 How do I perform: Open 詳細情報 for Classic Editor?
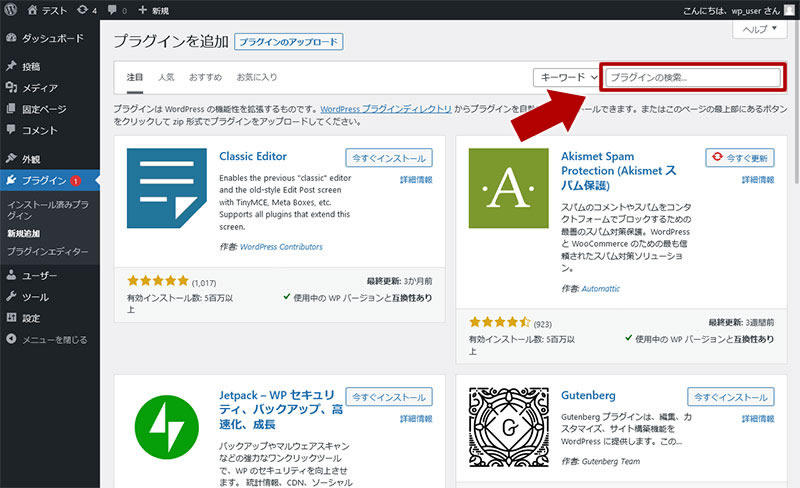tap(416, 180)
